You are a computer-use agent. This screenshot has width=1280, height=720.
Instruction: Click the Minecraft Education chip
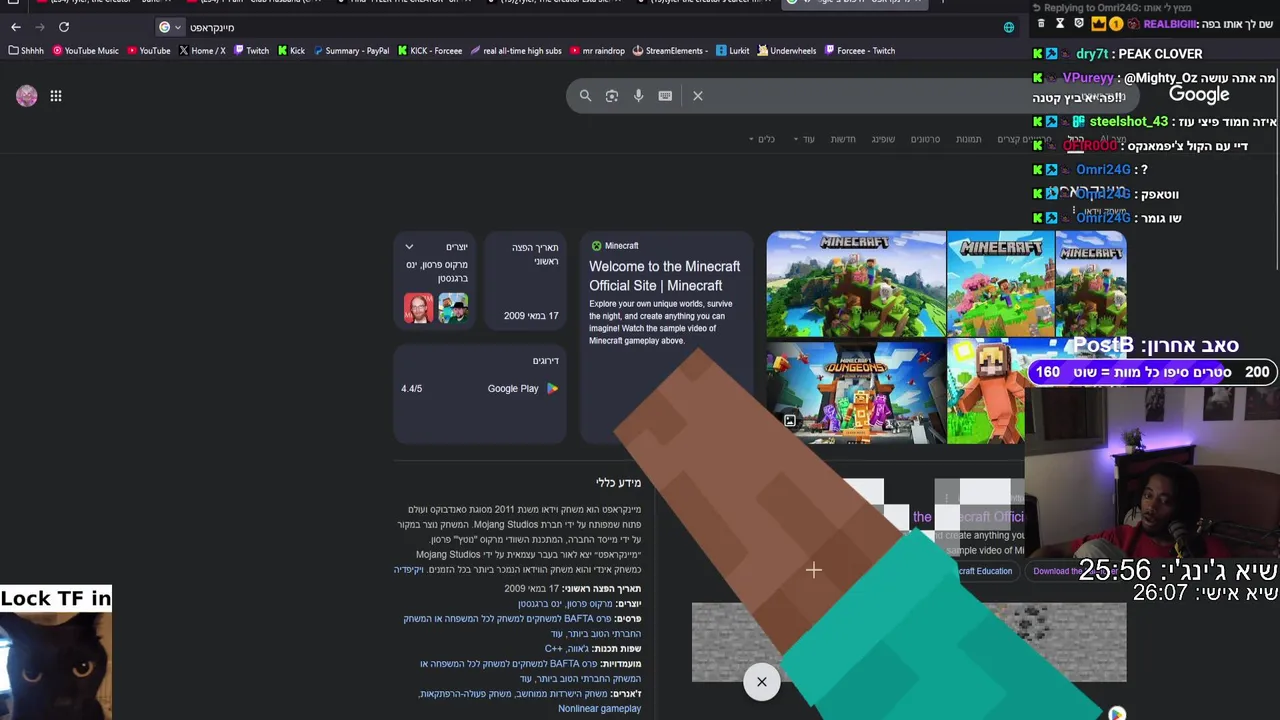pyautogui.click(x=985, y=571)
